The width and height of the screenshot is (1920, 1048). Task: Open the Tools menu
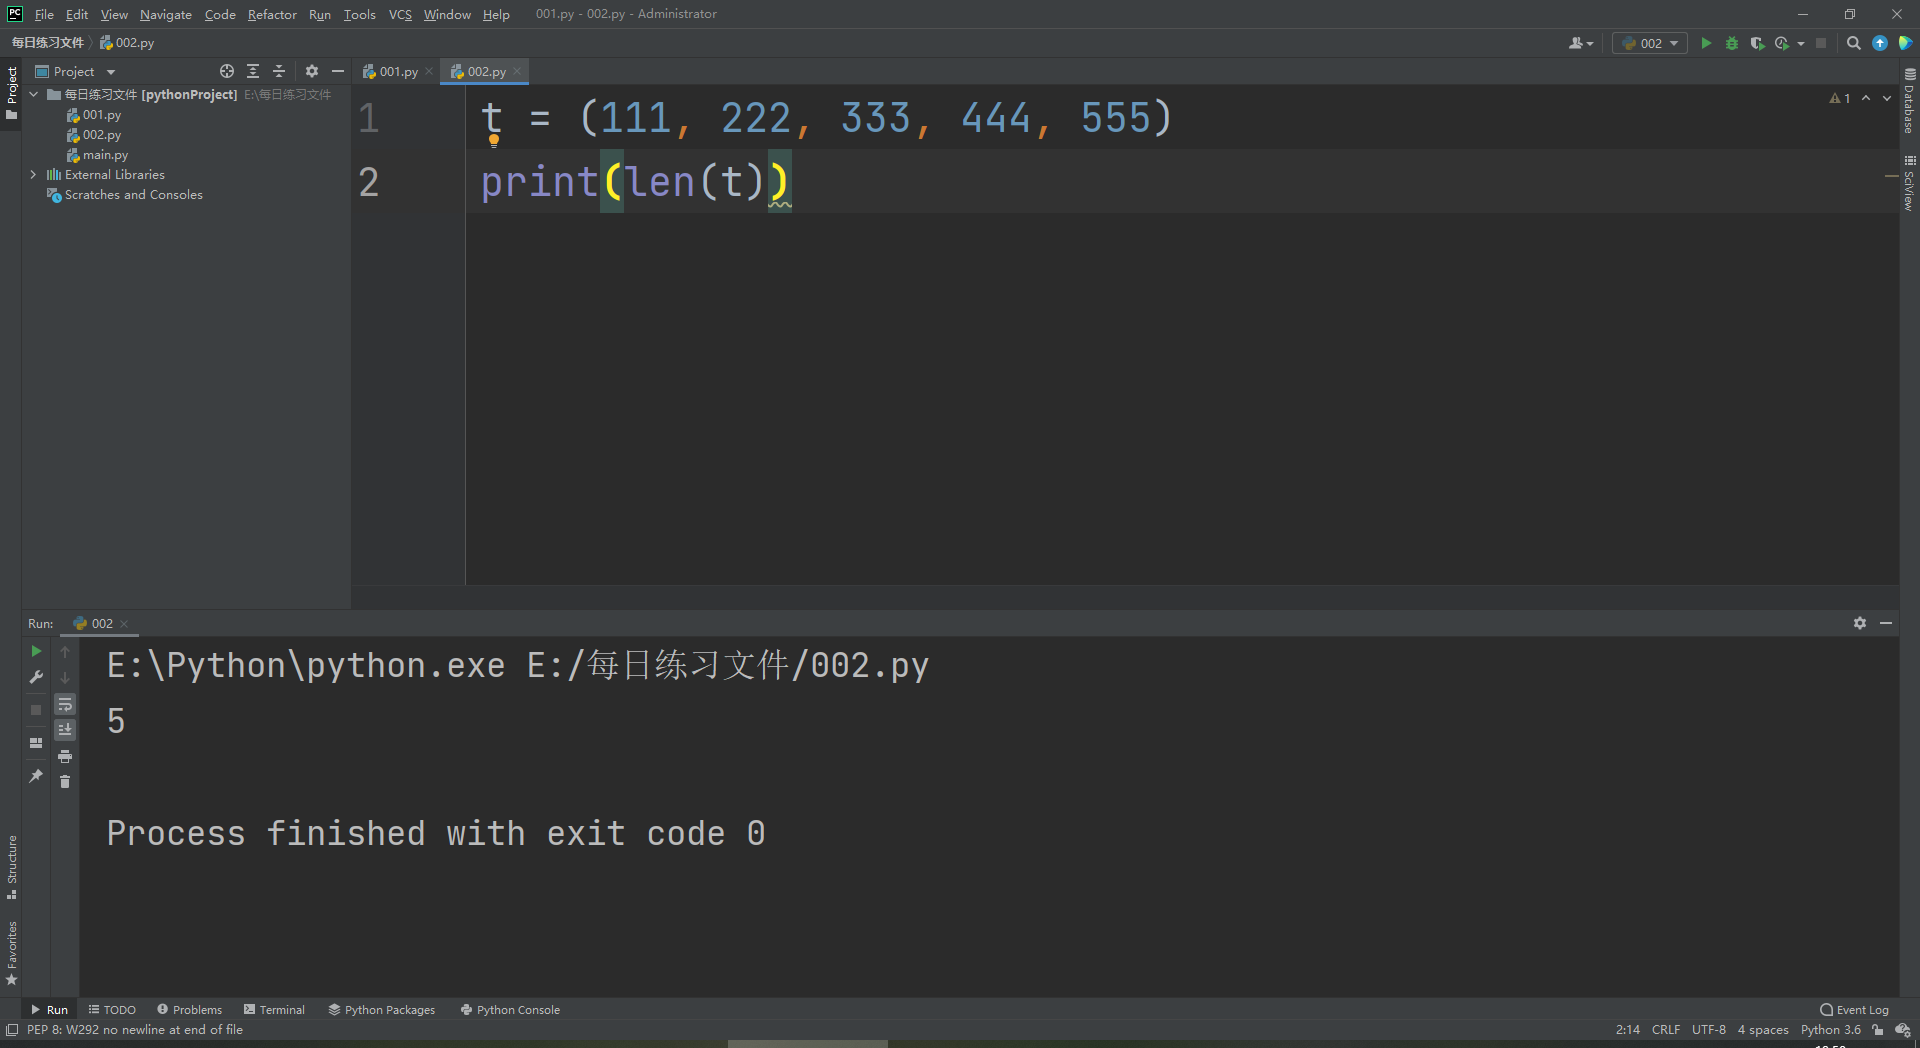(359, 14)
